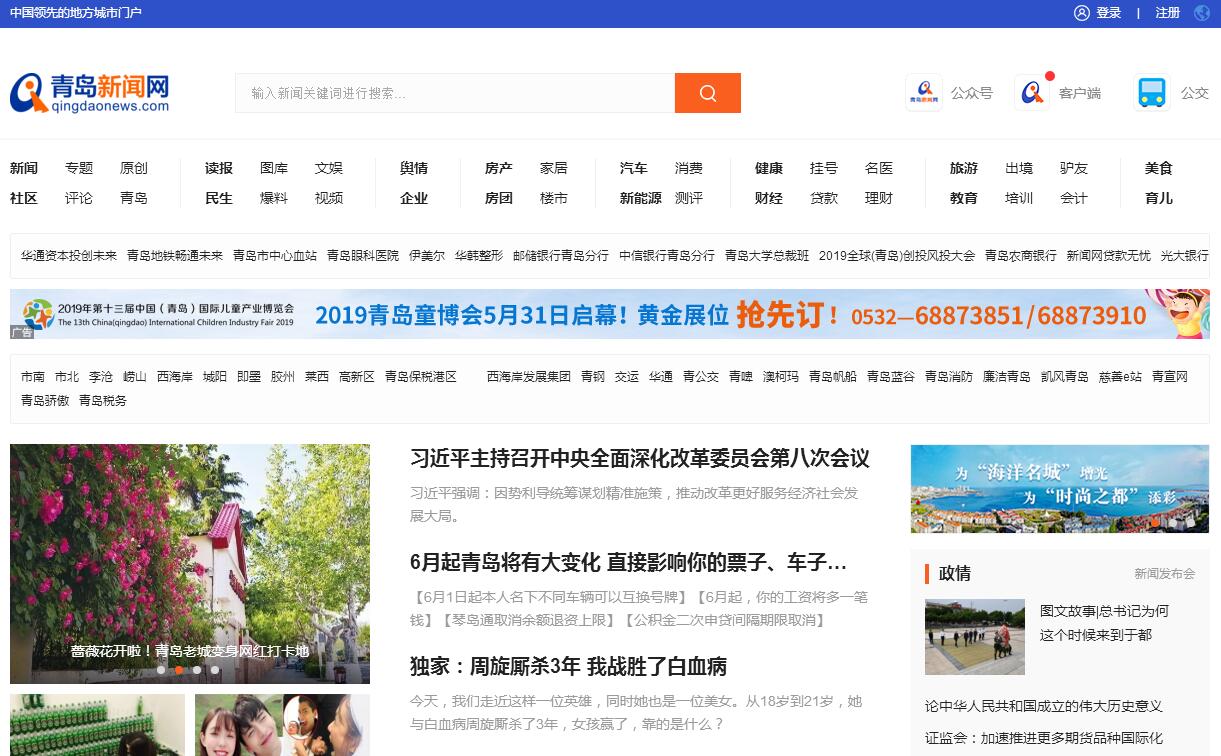Click the 2019青岛童博会 advertisement banner
The image size is (1221, 756).
[609, 315]
